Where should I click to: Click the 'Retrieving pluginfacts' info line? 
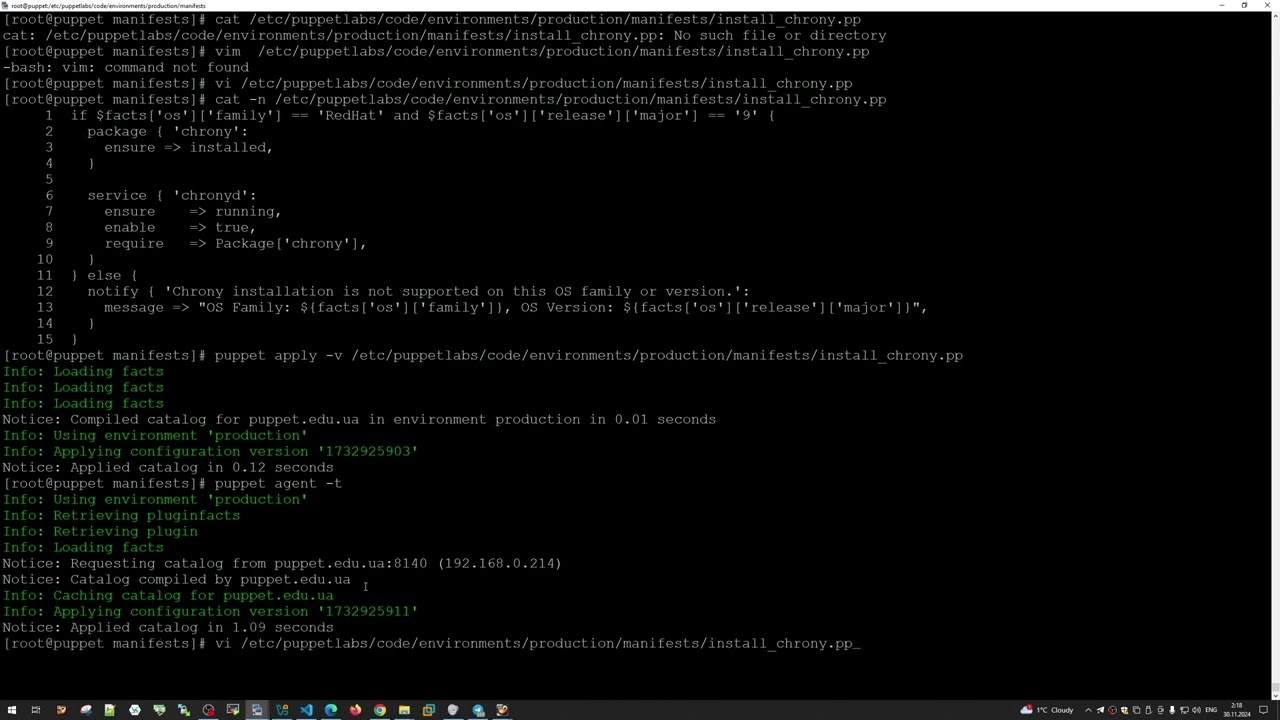121,515
